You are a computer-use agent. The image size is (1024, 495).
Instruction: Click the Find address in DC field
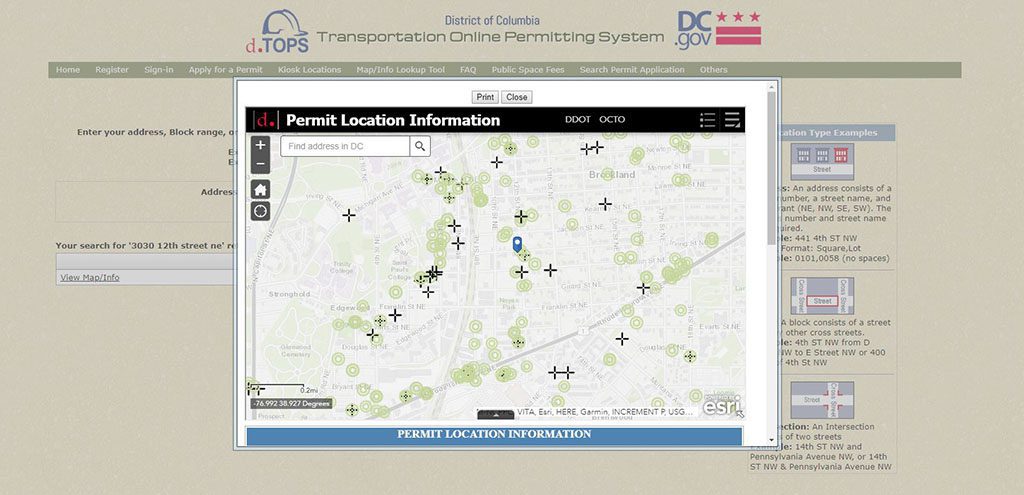(x=345, y=146)
